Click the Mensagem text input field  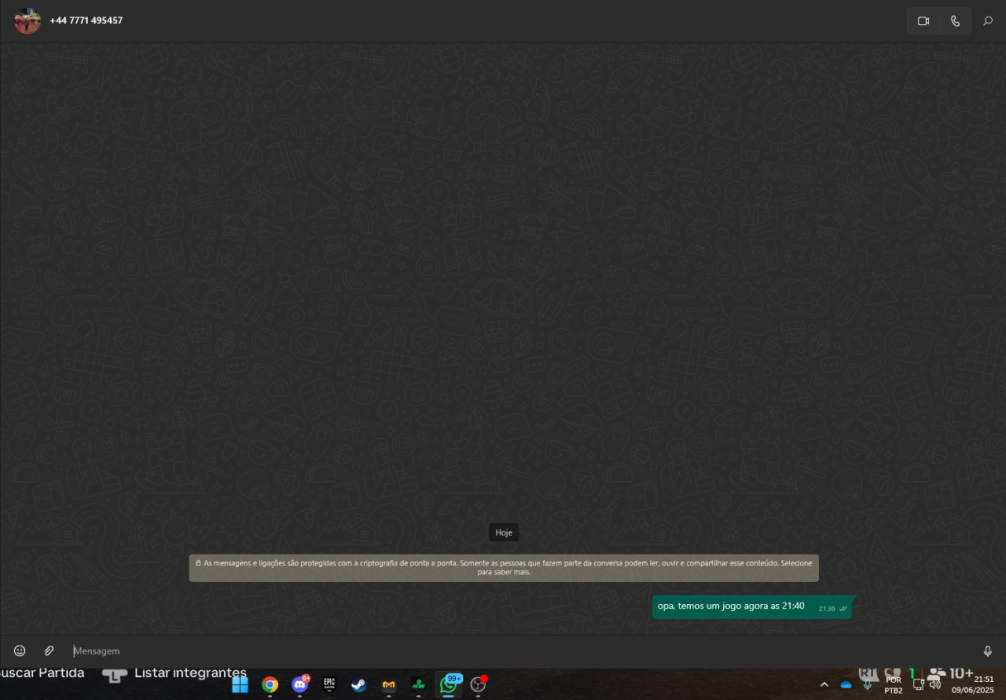[500, 651]
